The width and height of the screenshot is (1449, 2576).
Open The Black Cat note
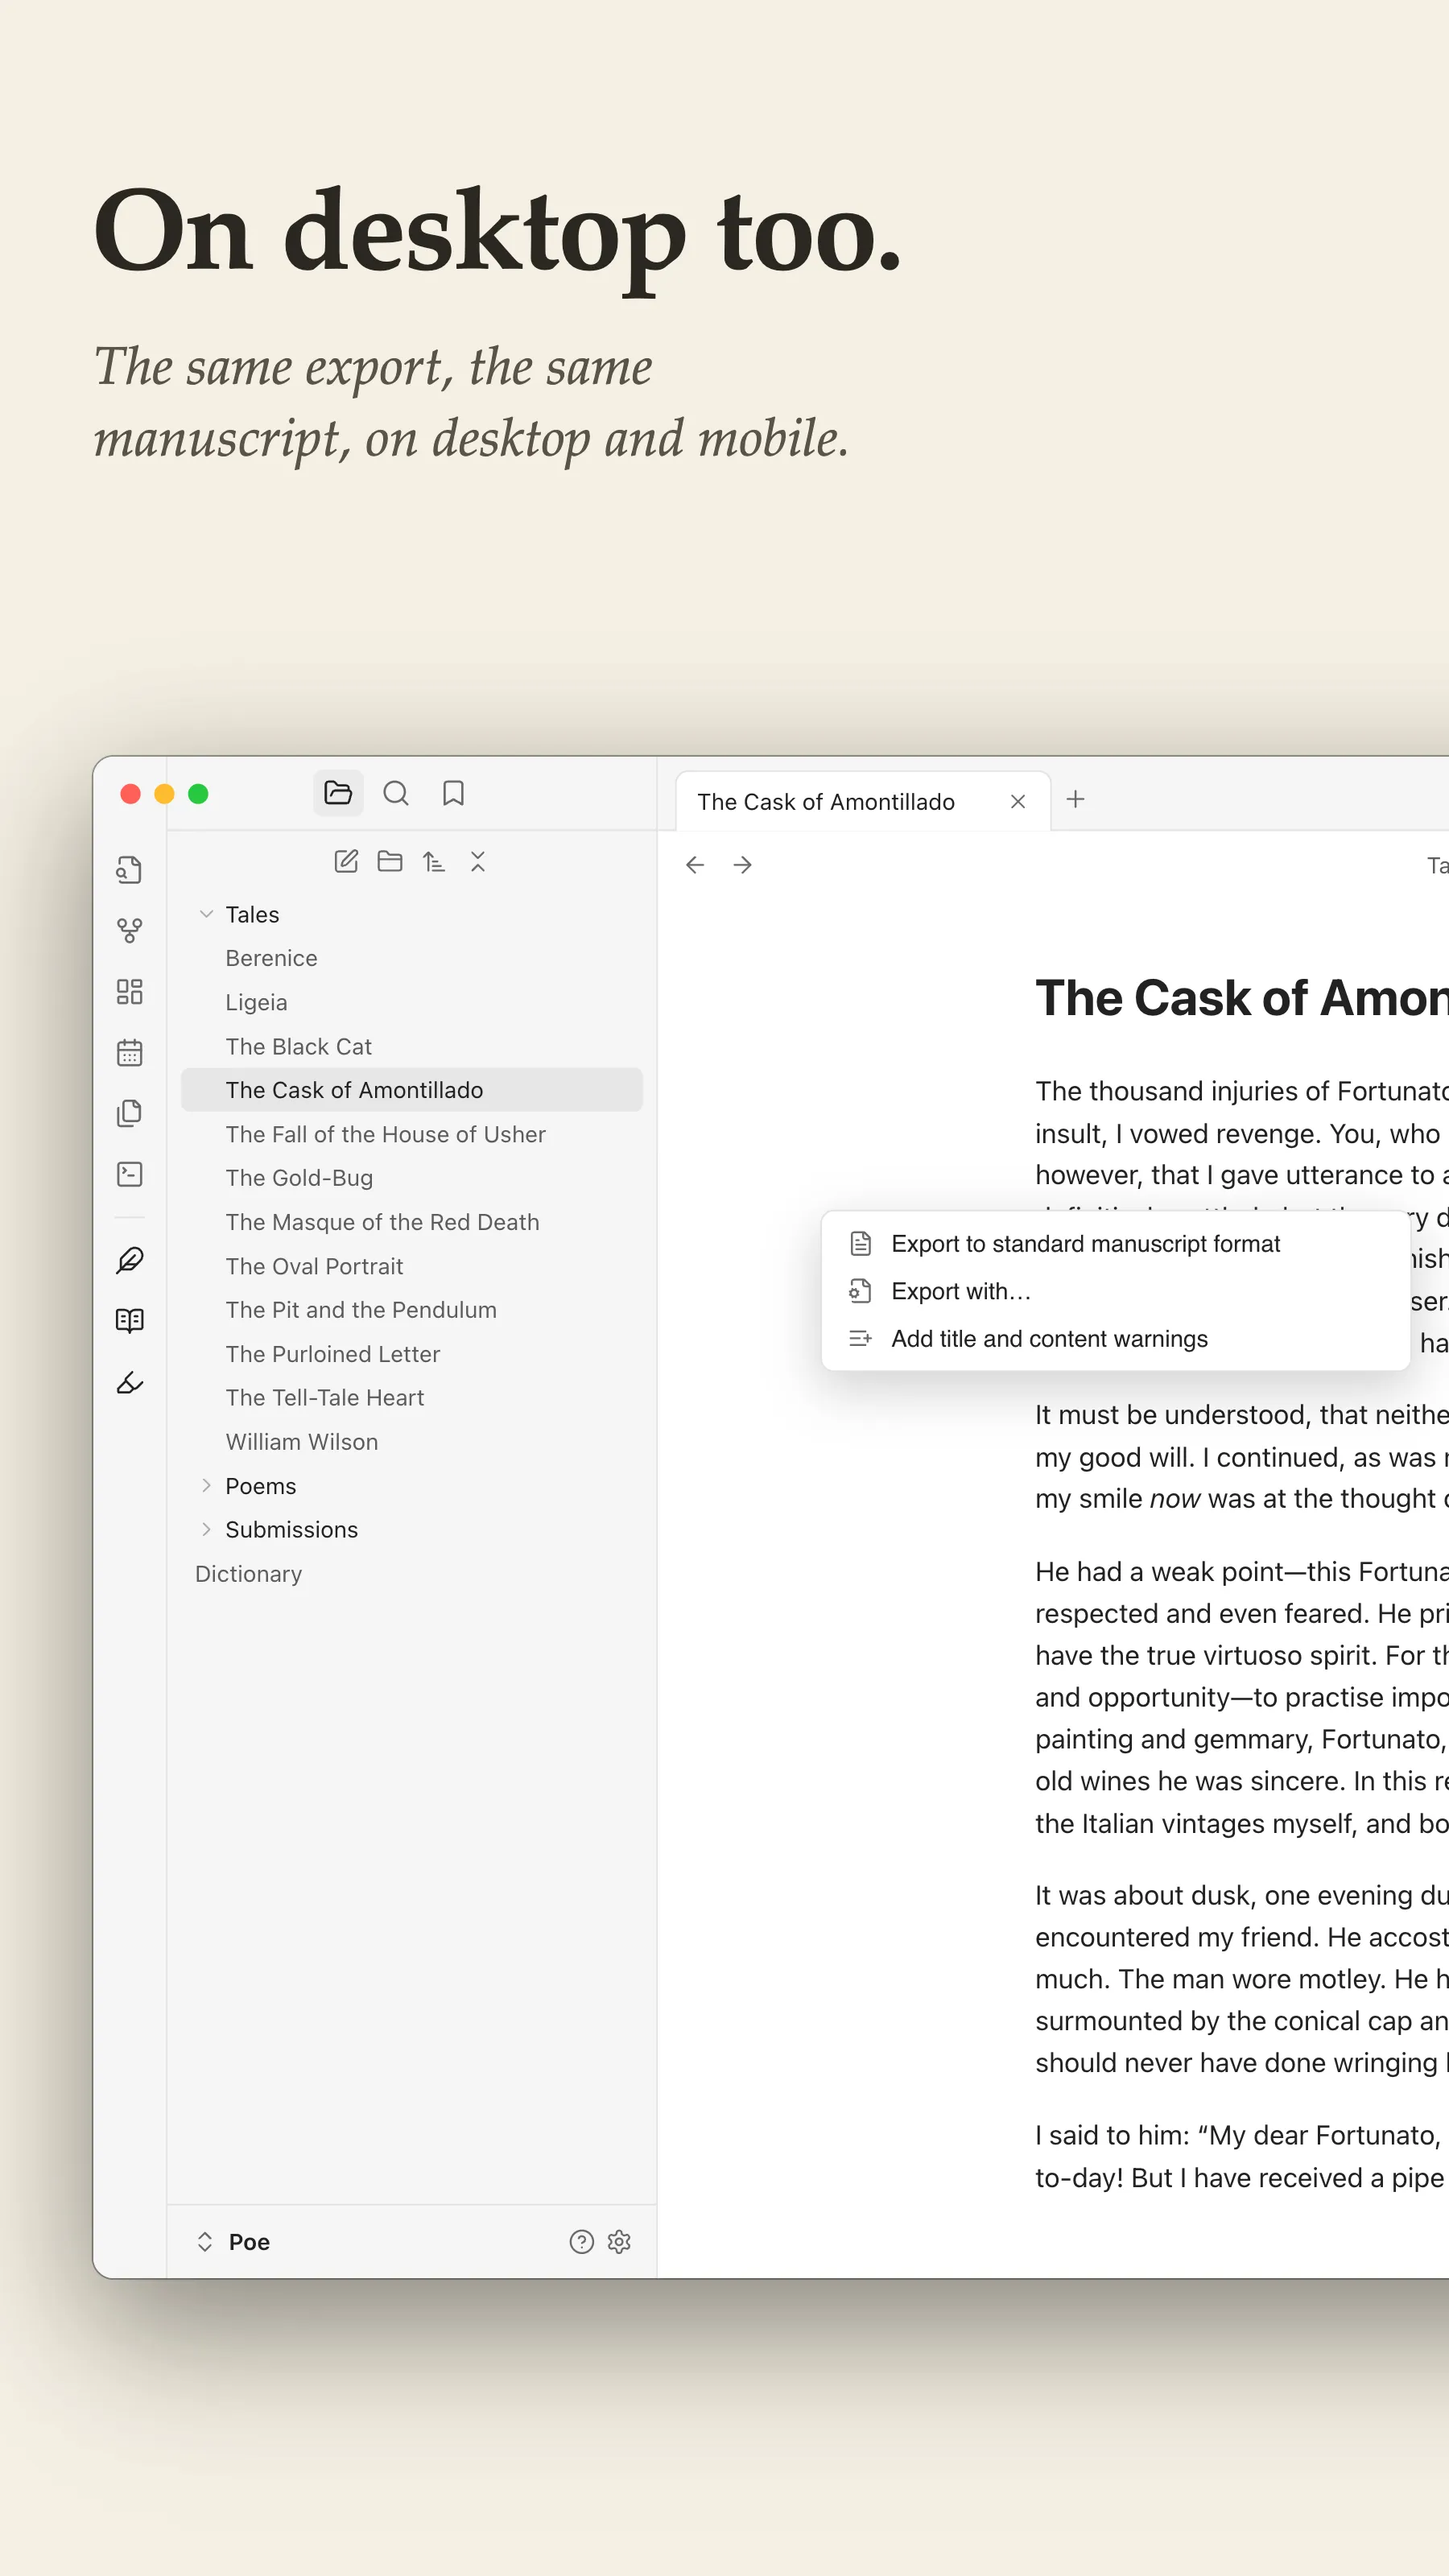click(x=412, y=1046)
